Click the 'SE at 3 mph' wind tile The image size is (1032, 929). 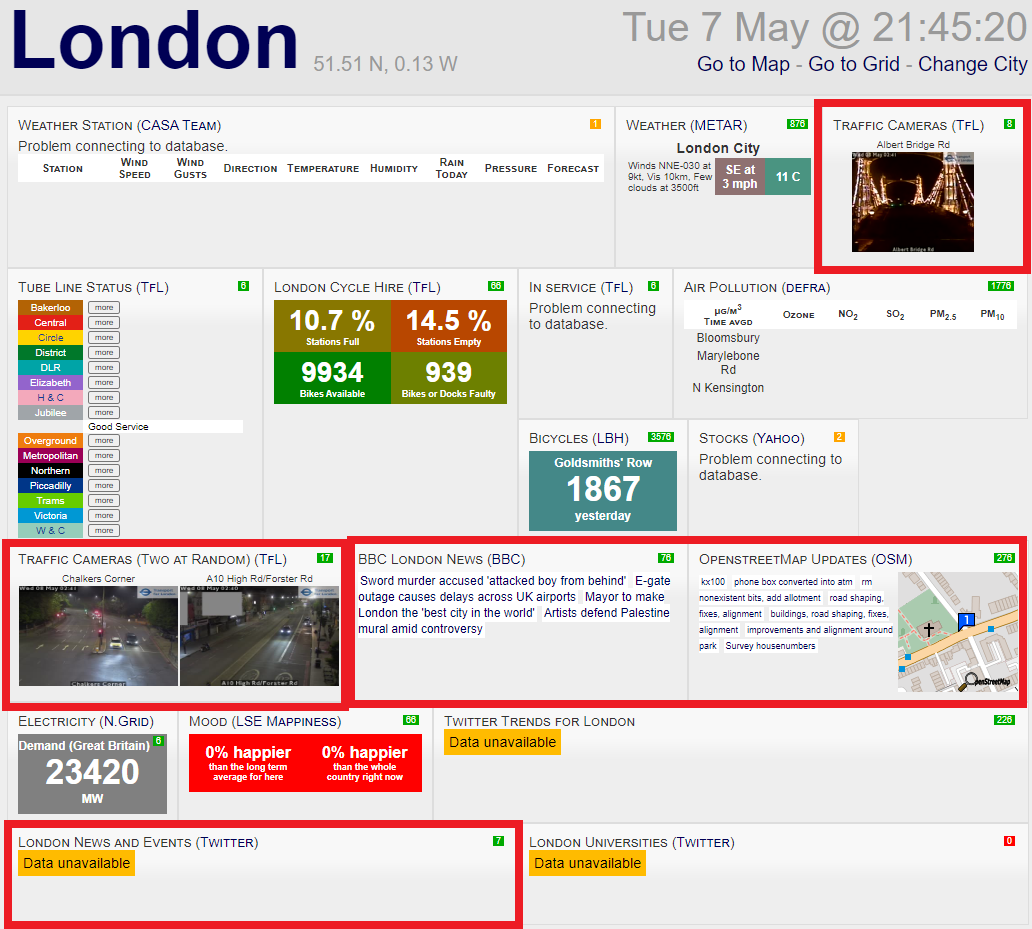[x=740, y=177]
